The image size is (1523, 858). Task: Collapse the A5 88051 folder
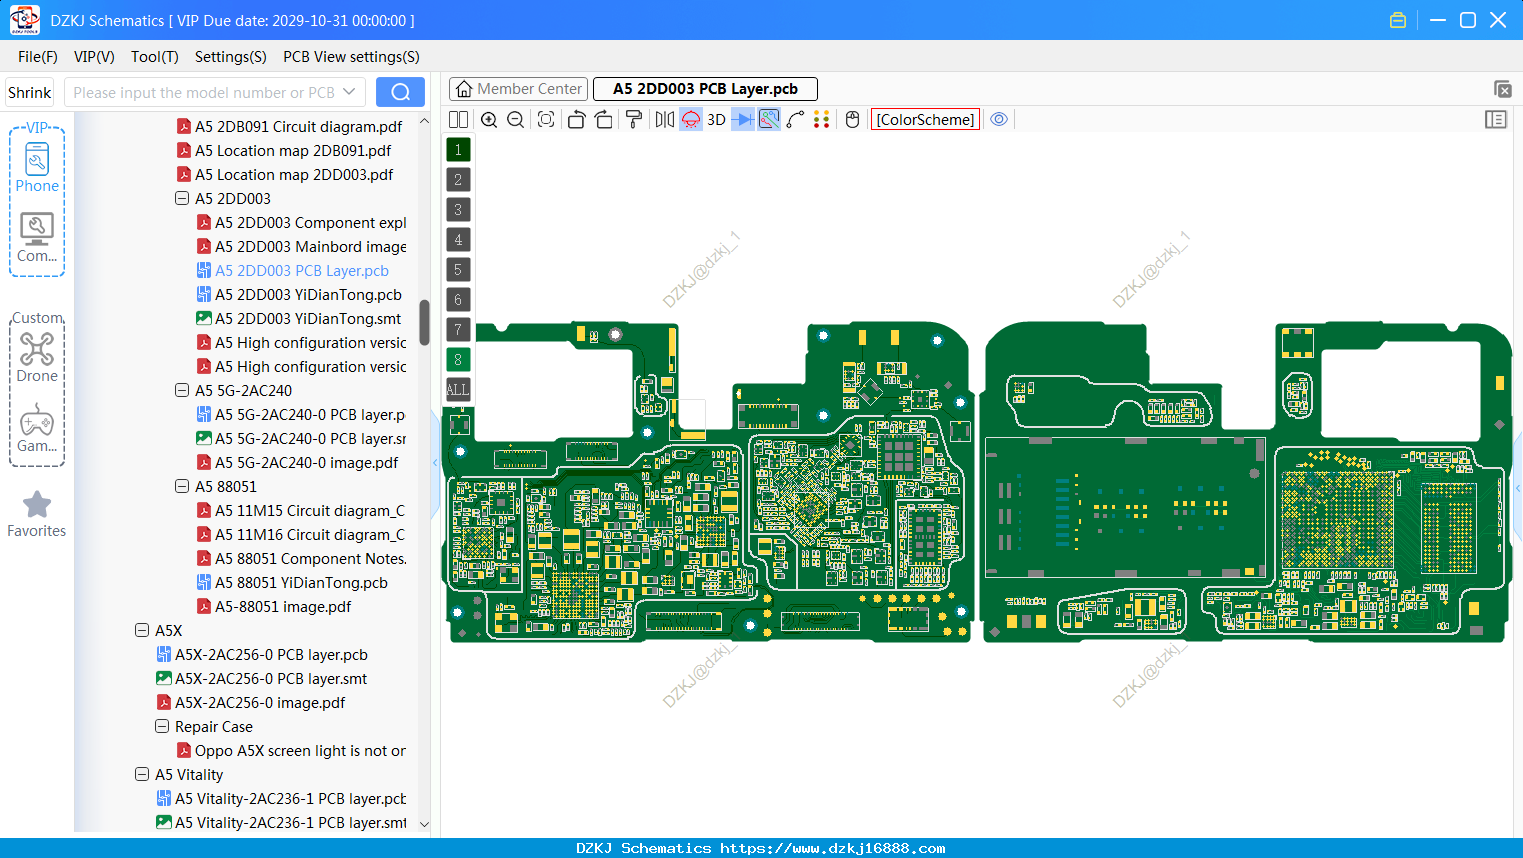point(182,486)
